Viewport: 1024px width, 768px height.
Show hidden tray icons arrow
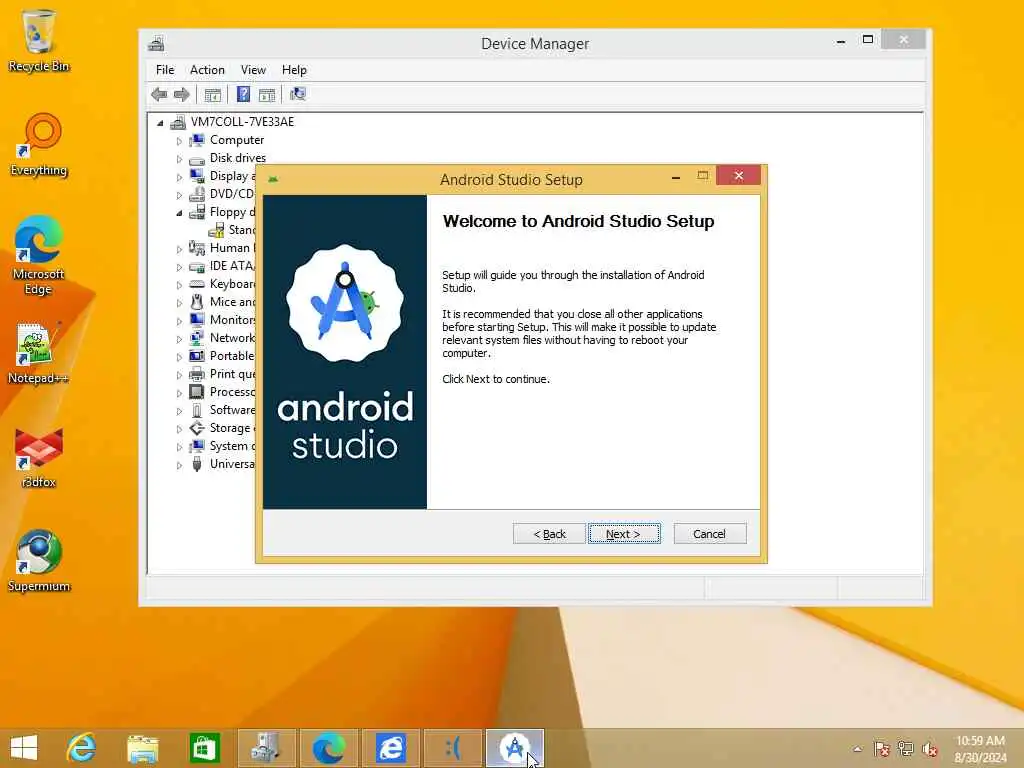[857, 749]
